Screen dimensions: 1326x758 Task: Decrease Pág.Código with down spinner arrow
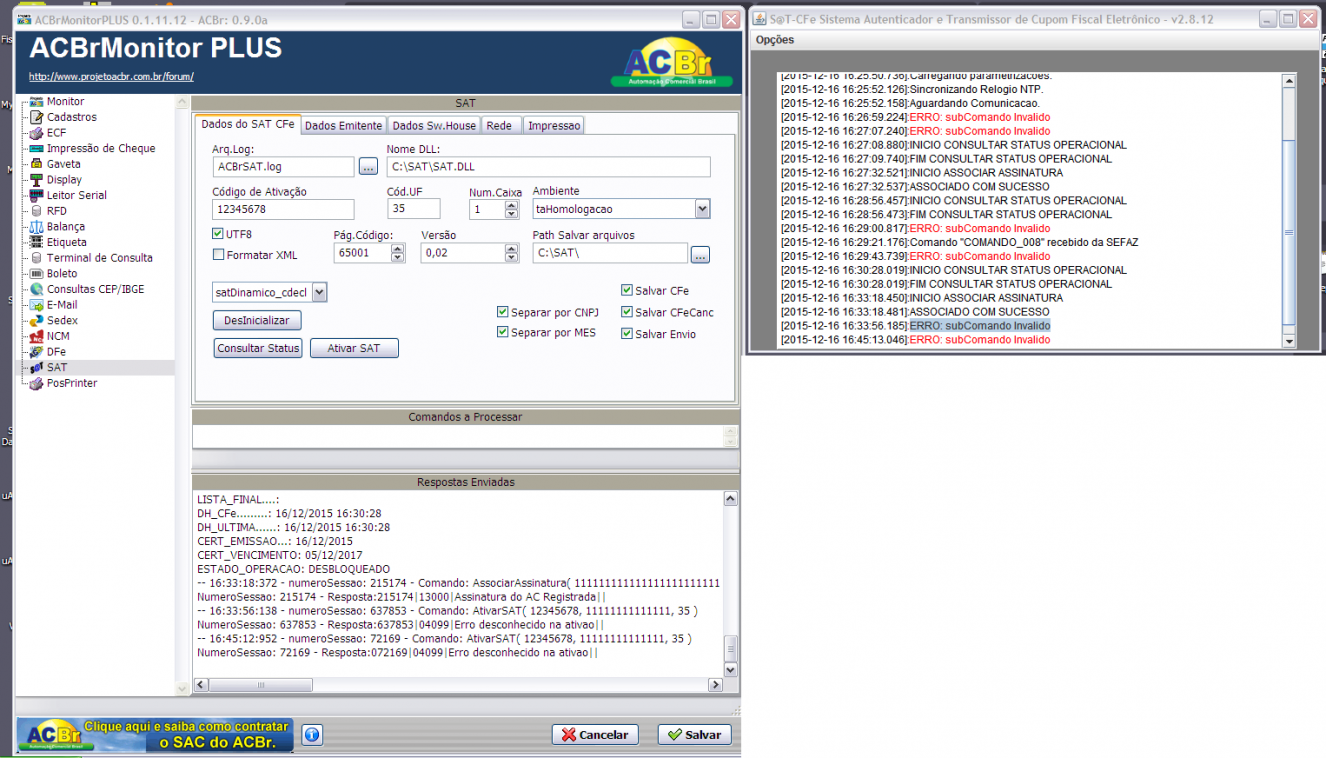398,258
